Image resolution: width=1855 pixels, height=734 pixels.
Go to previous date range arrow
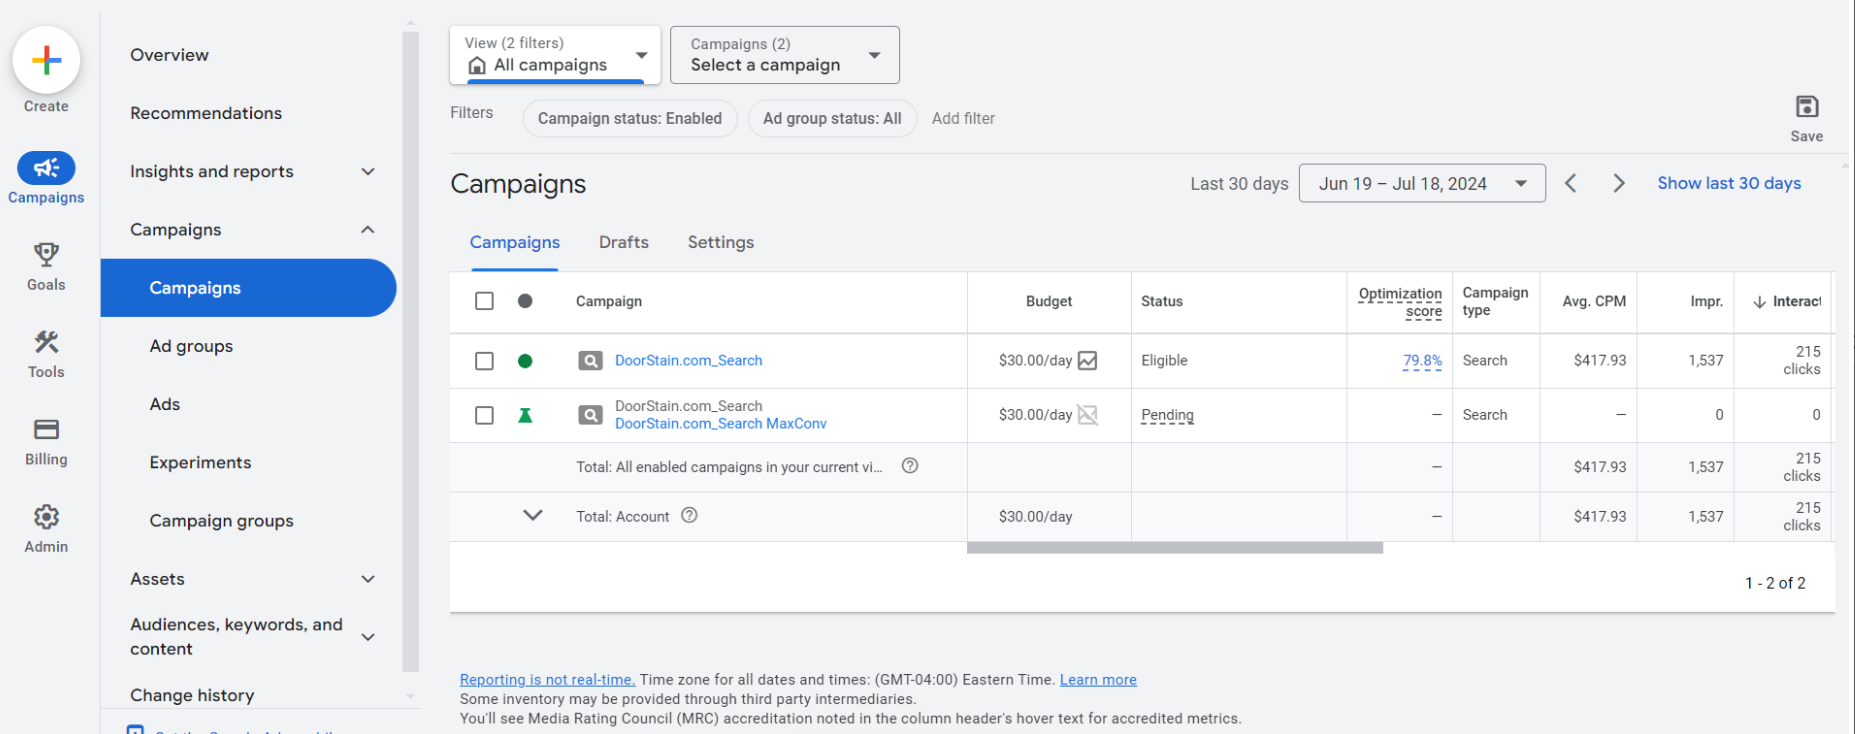(1571, 183)
